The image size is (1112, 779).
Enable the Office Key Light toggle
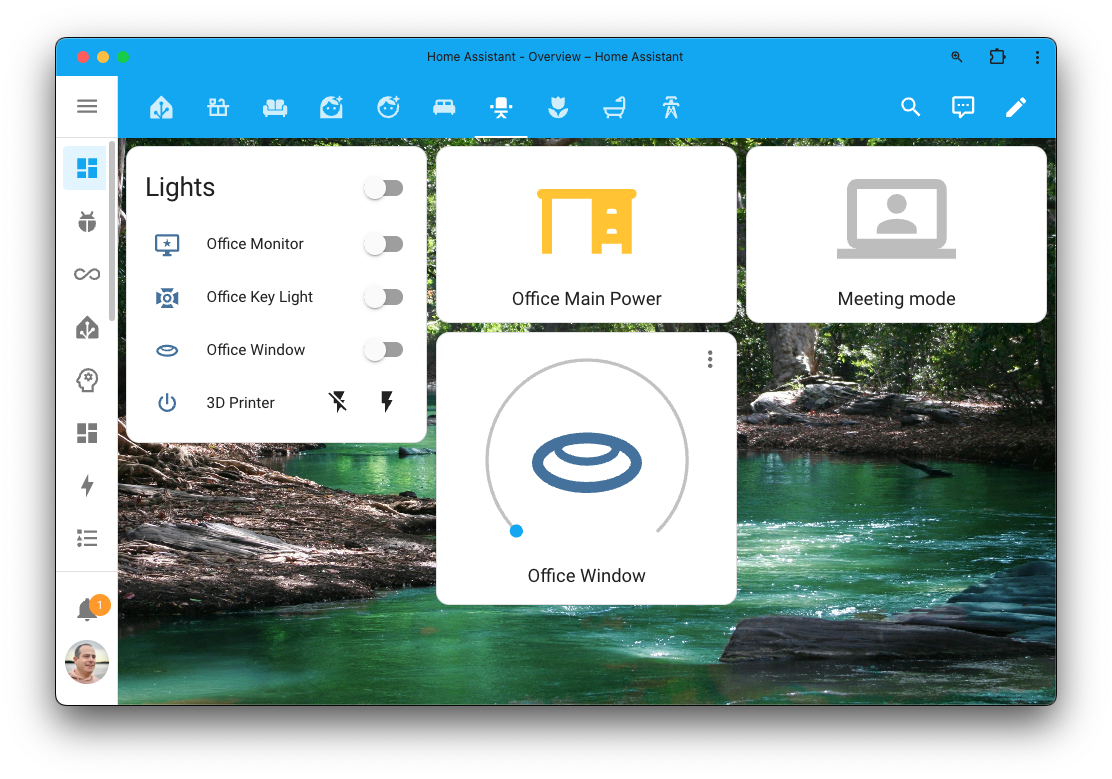pyautogui.click(x=383, y=296)
